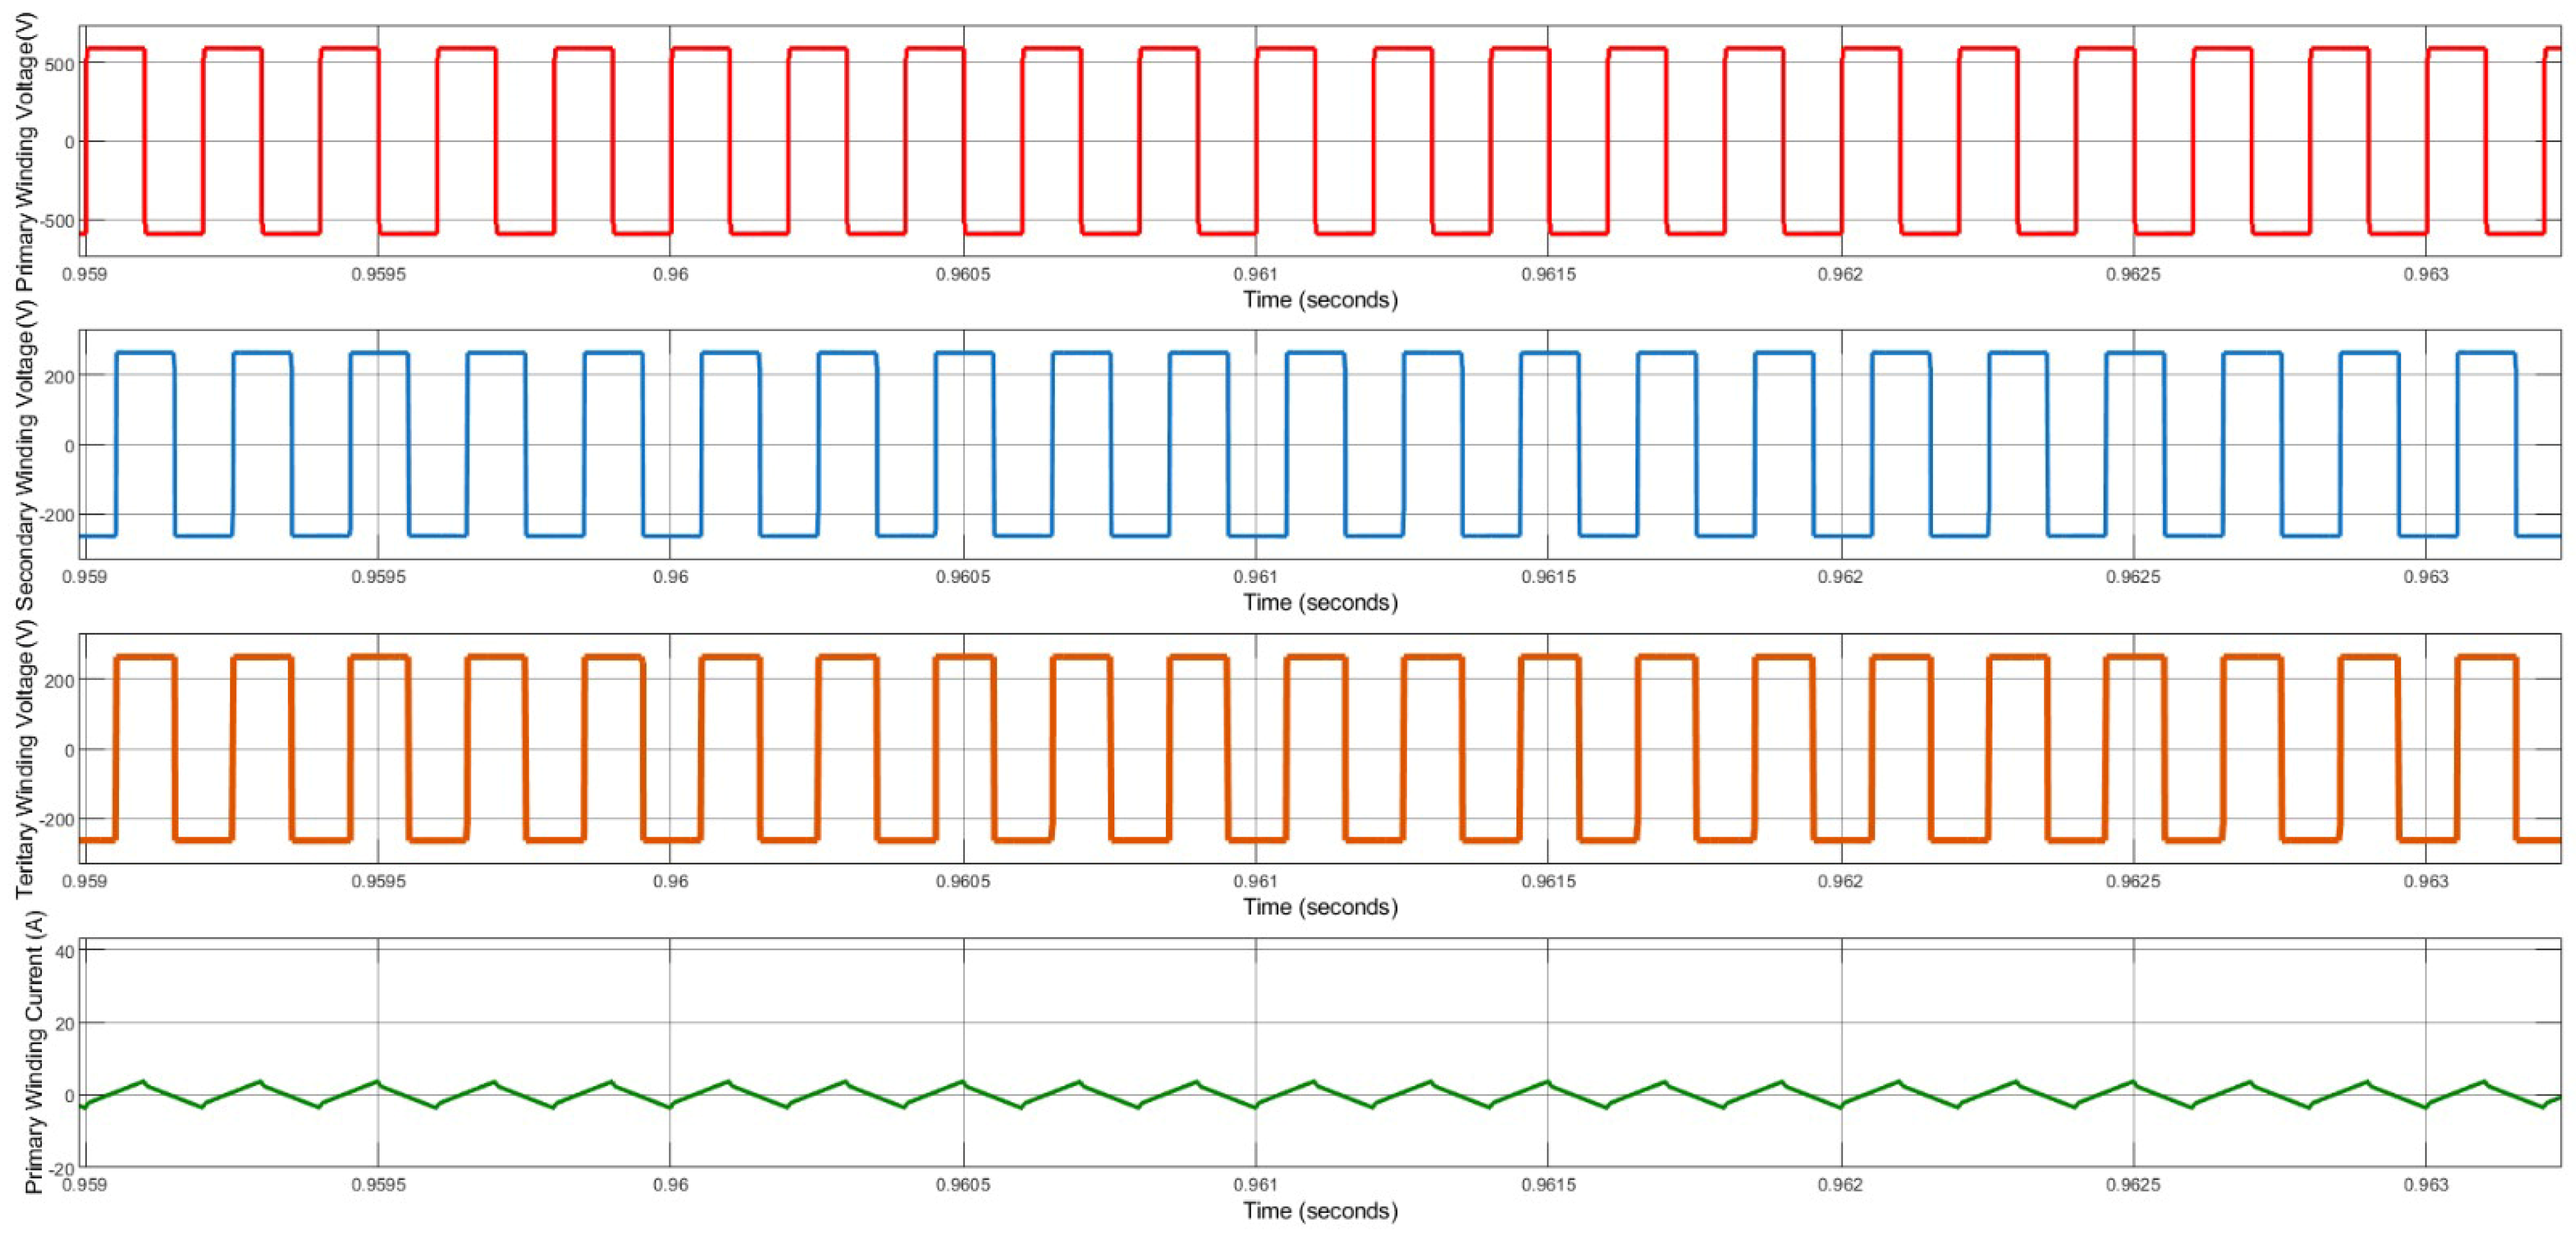This screenshot has width=2576, height=1239.
Task: Click the '0.96' time tick under the primary current plot
Action: coord(670,1185)
